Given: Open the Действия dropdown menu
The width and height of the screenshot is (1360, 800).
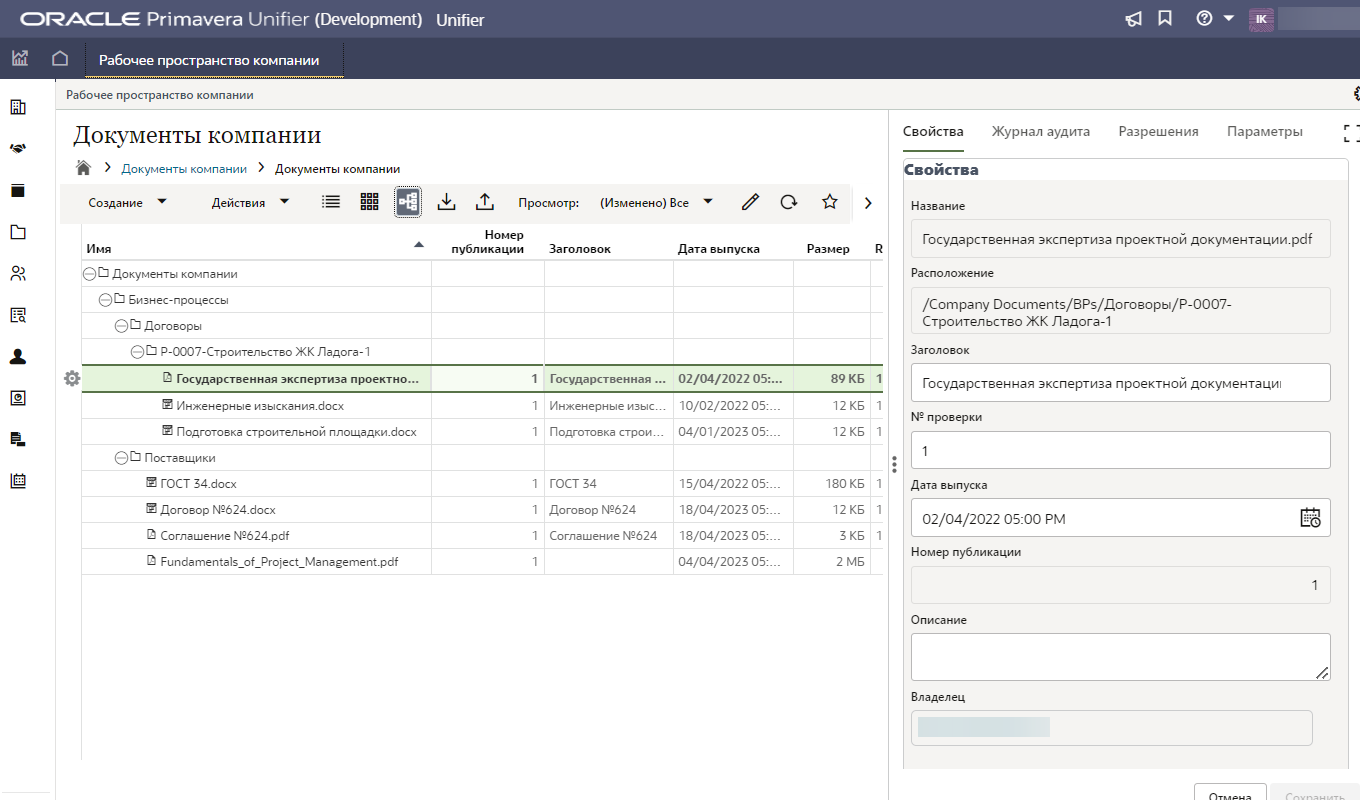Looking at the screenshot, I should 250,203.
